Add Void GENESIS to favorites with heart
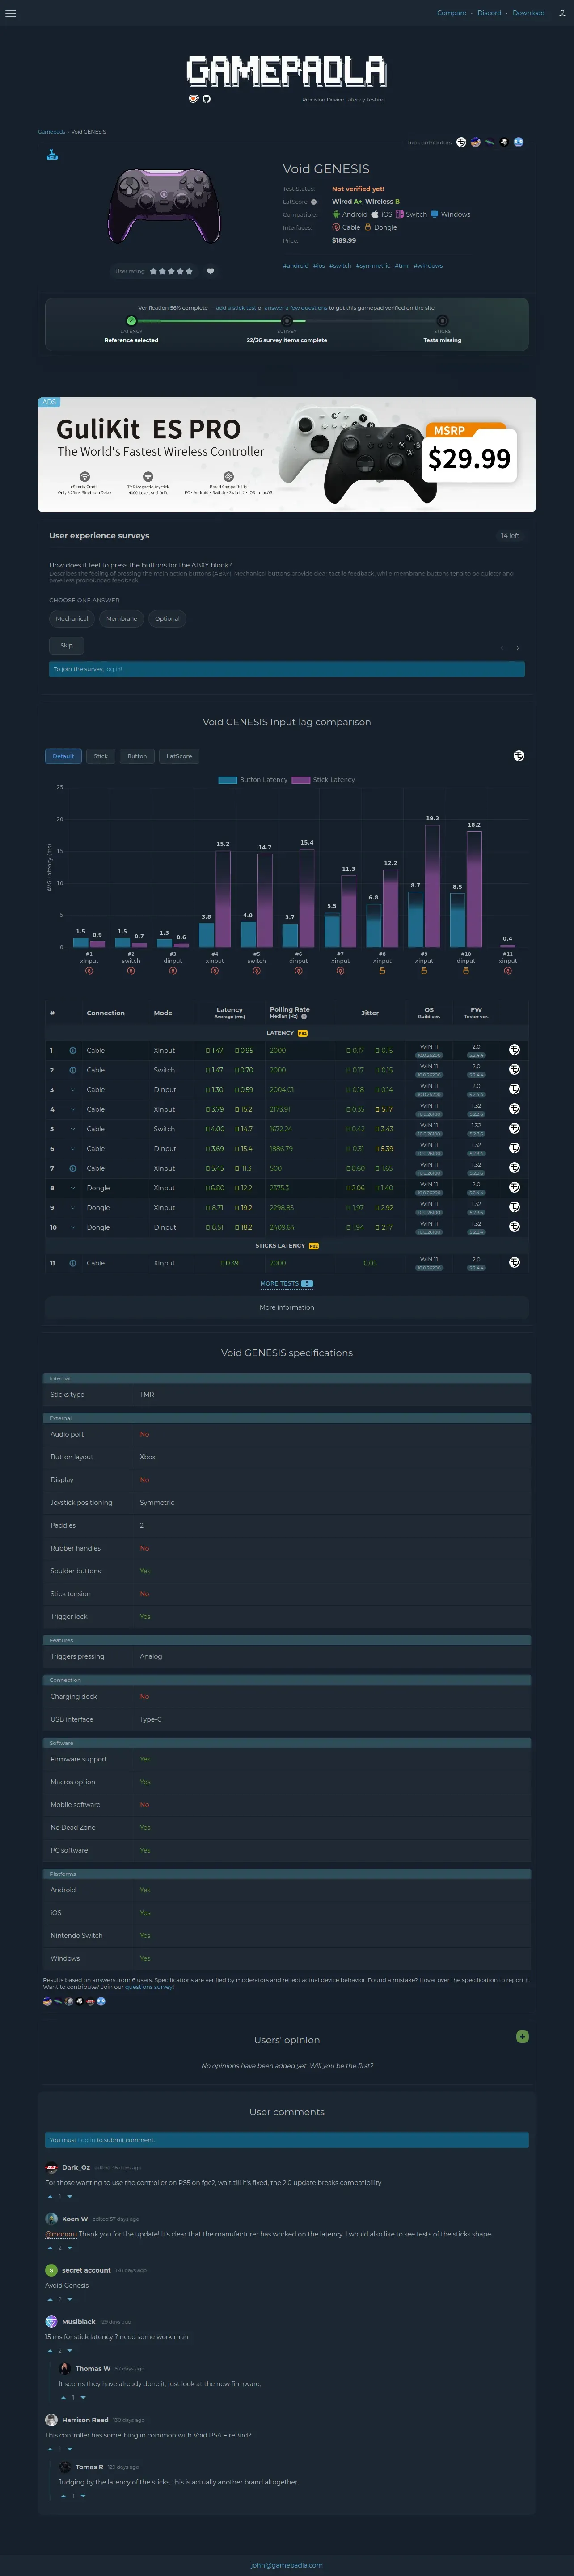The height and width of the screenshot is (2576, 574). 210,271
